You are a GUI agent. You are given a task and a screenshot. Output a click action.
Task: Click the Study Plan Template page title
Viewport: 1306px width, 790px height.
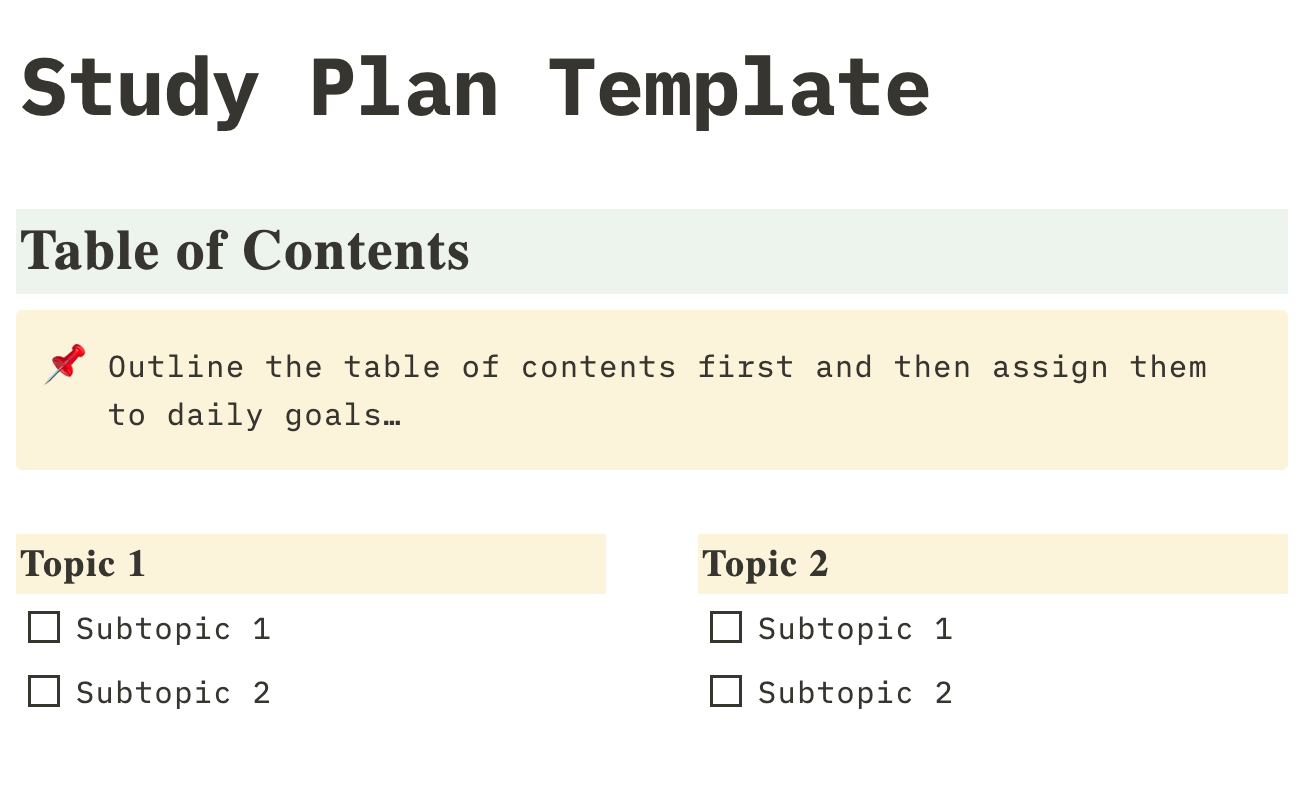click(x=475, y=88)
